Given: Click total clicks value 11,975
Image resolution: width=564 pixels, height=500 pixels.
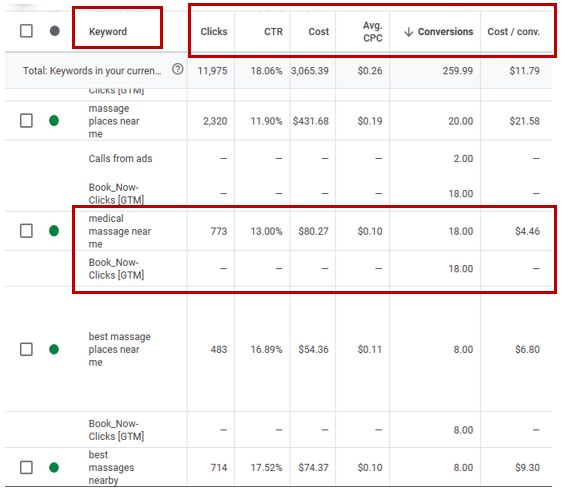Looking at the screenshot, I should 212,71.
